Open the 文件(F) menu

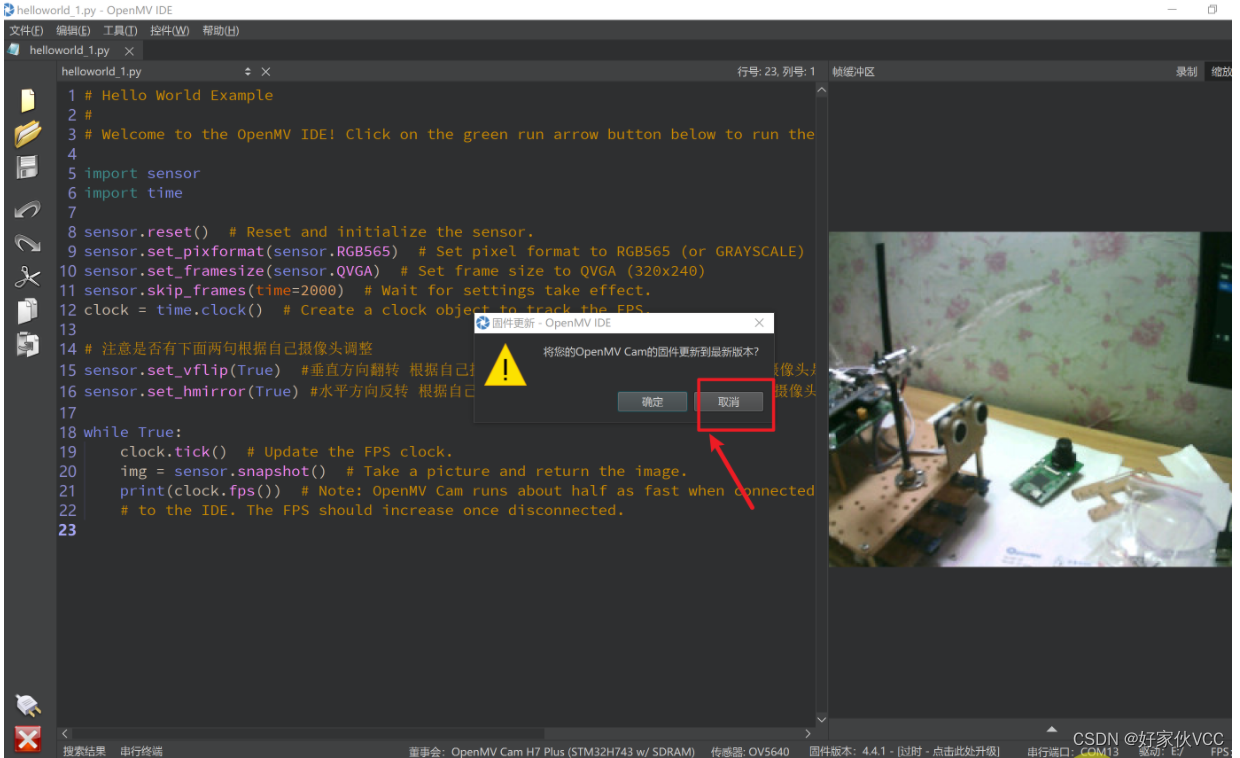click(26, 30)
